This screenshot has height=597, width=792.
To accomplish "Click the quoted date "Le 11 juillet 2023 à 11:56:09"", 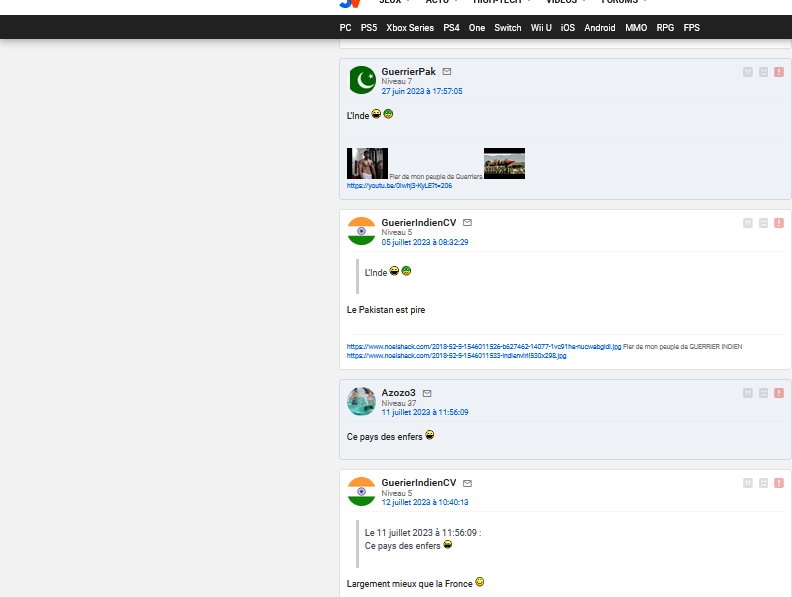I will [423, 533].
